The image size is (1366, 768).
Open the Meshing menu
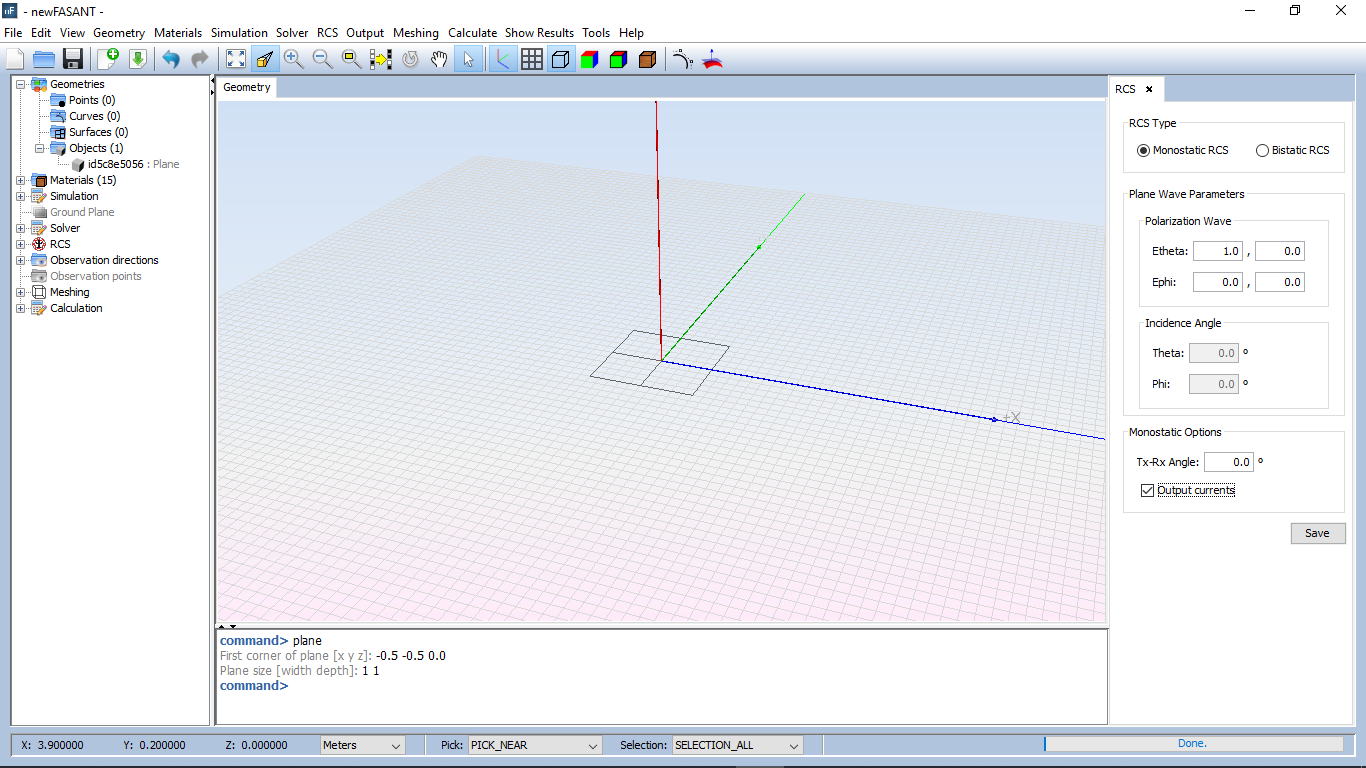[x=415, y=32]
